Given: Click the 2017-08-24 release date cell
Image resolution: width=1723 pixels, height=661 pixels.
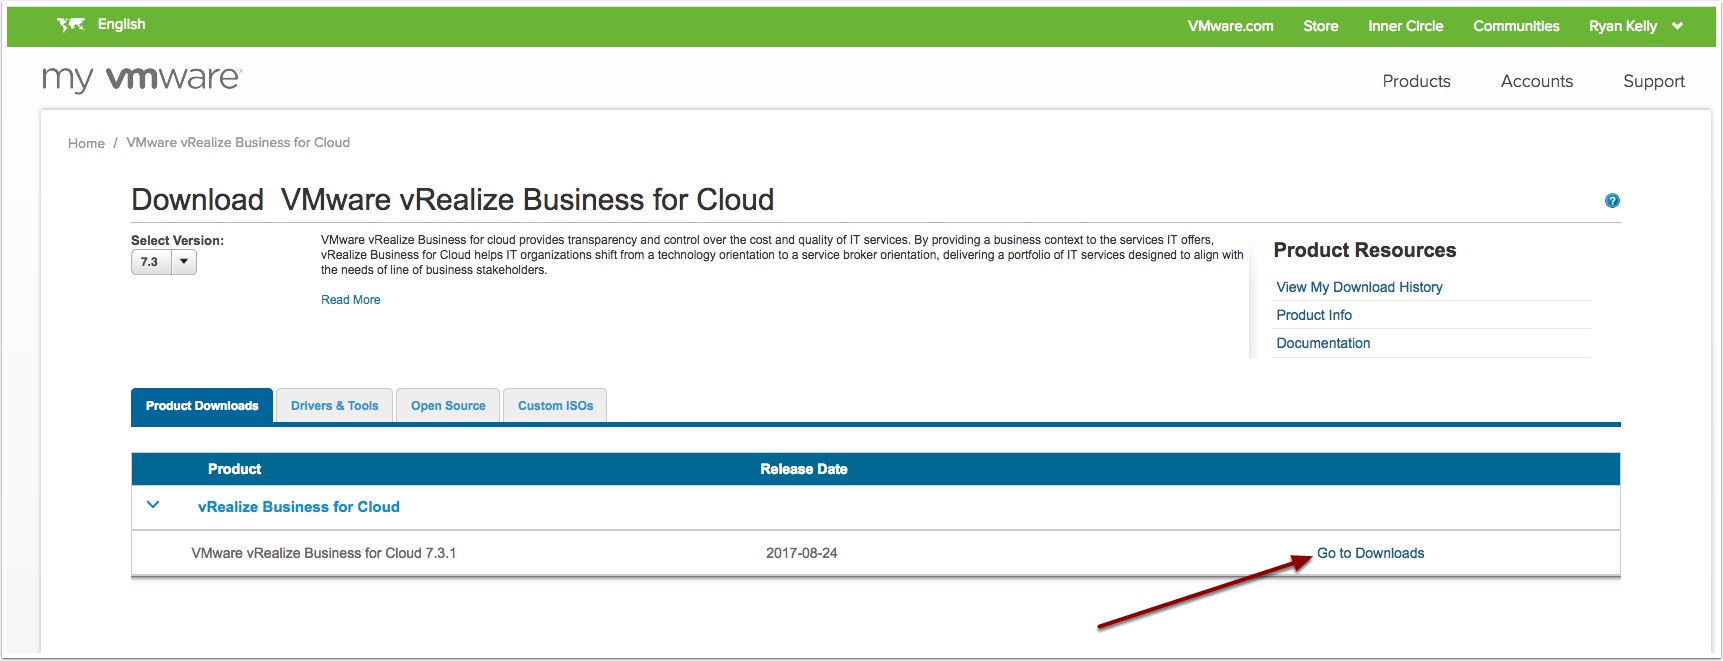Looking at the screenshot, I should [x=802, y=553].
